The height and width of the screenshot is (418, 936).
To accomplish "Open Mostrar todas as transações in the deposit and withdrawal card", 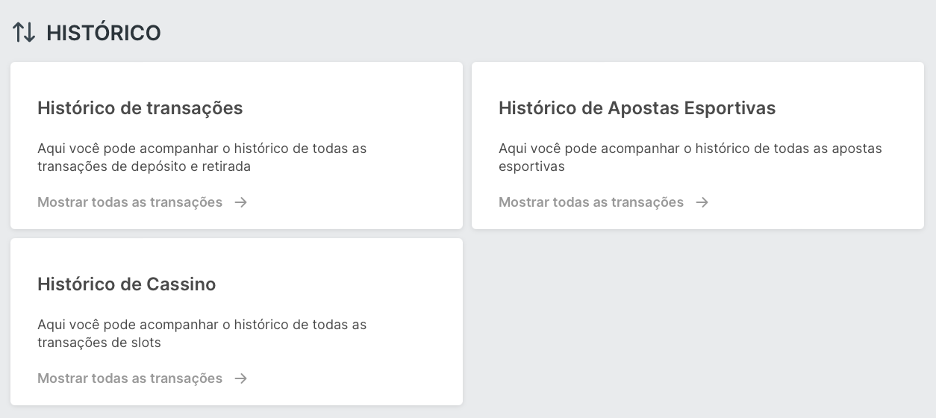I will pos(130,202).
